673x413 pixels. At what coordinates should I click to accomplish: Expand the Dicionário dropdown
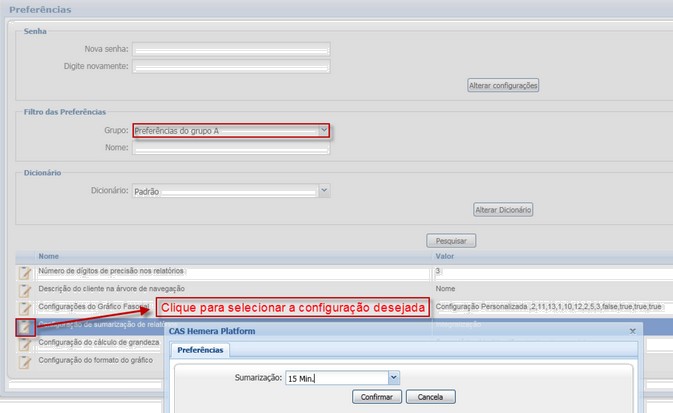click(323, 190)
